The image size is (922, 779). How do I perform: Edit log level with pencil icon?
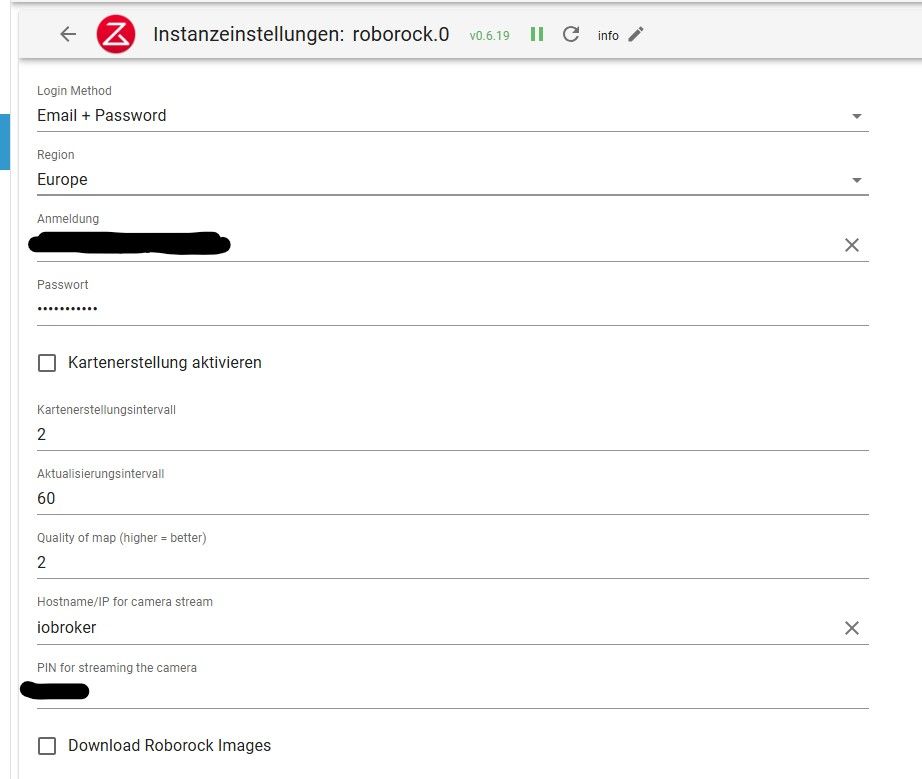(x=636, y=35)
